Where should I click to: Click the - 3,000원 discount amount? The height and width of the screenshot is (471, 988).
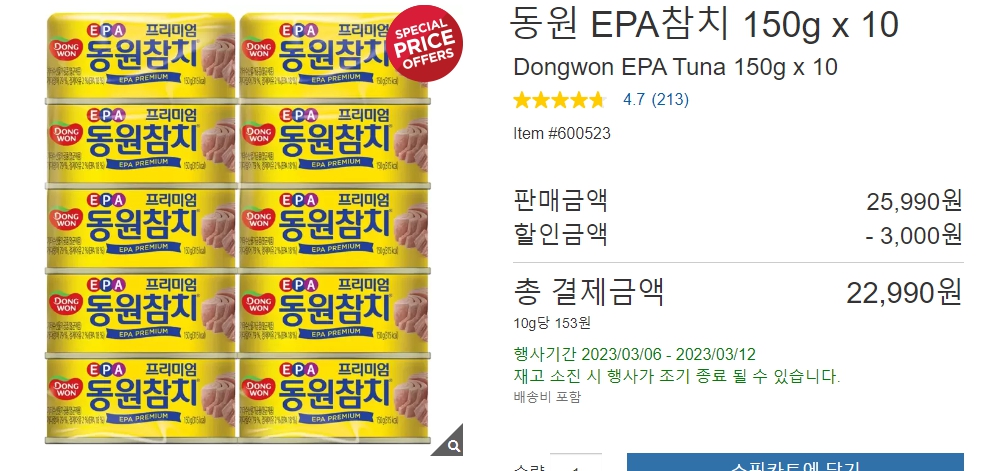(914, 235)
